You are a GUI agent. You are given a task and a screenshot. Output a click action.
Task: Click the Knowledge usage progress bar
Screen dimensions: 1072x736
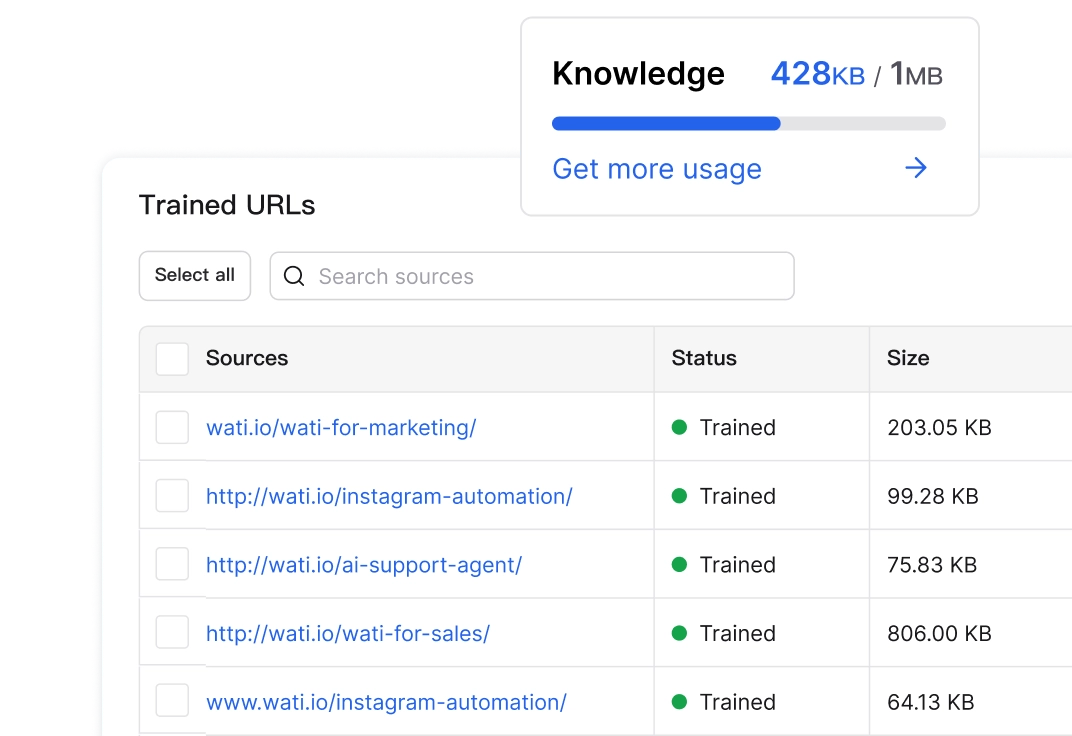click(x=748, y=124)
